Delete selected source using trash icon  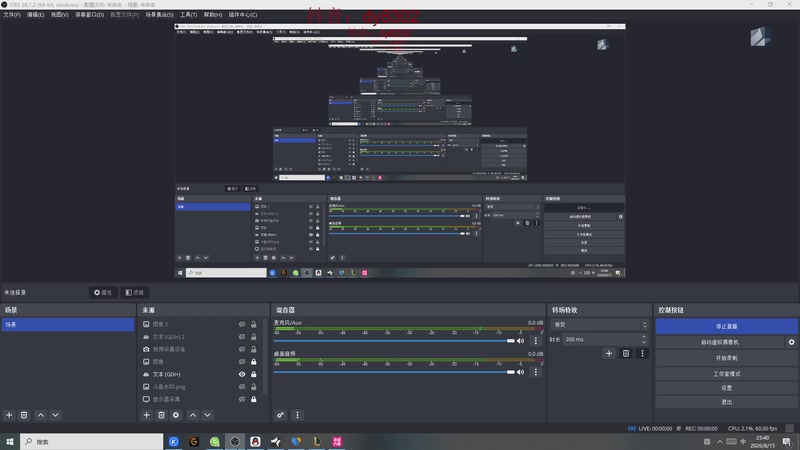pos(161,415)
